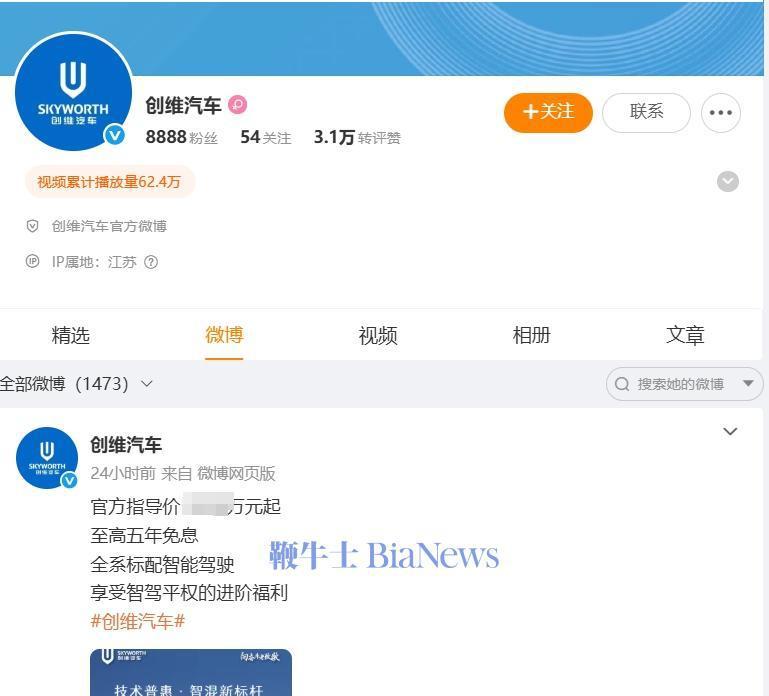The height and width of the screenshot is (696, 769).
Task: Open the search box dropdown arrow
Action: point(748,384)
